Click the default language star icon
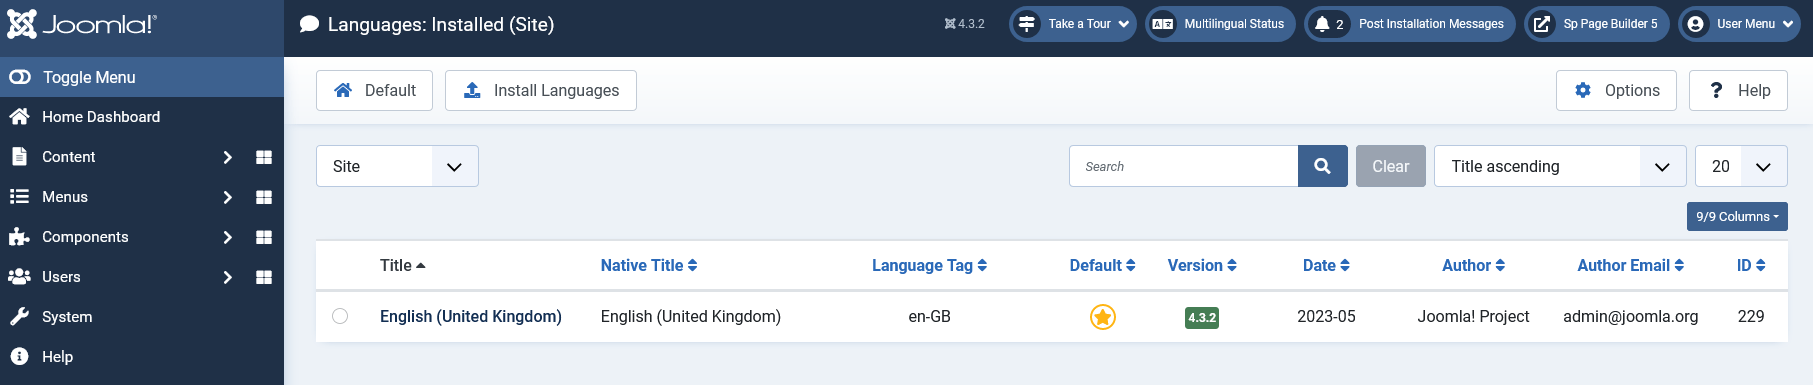The image size is (1813, 385). click(x=1102, y=317)
